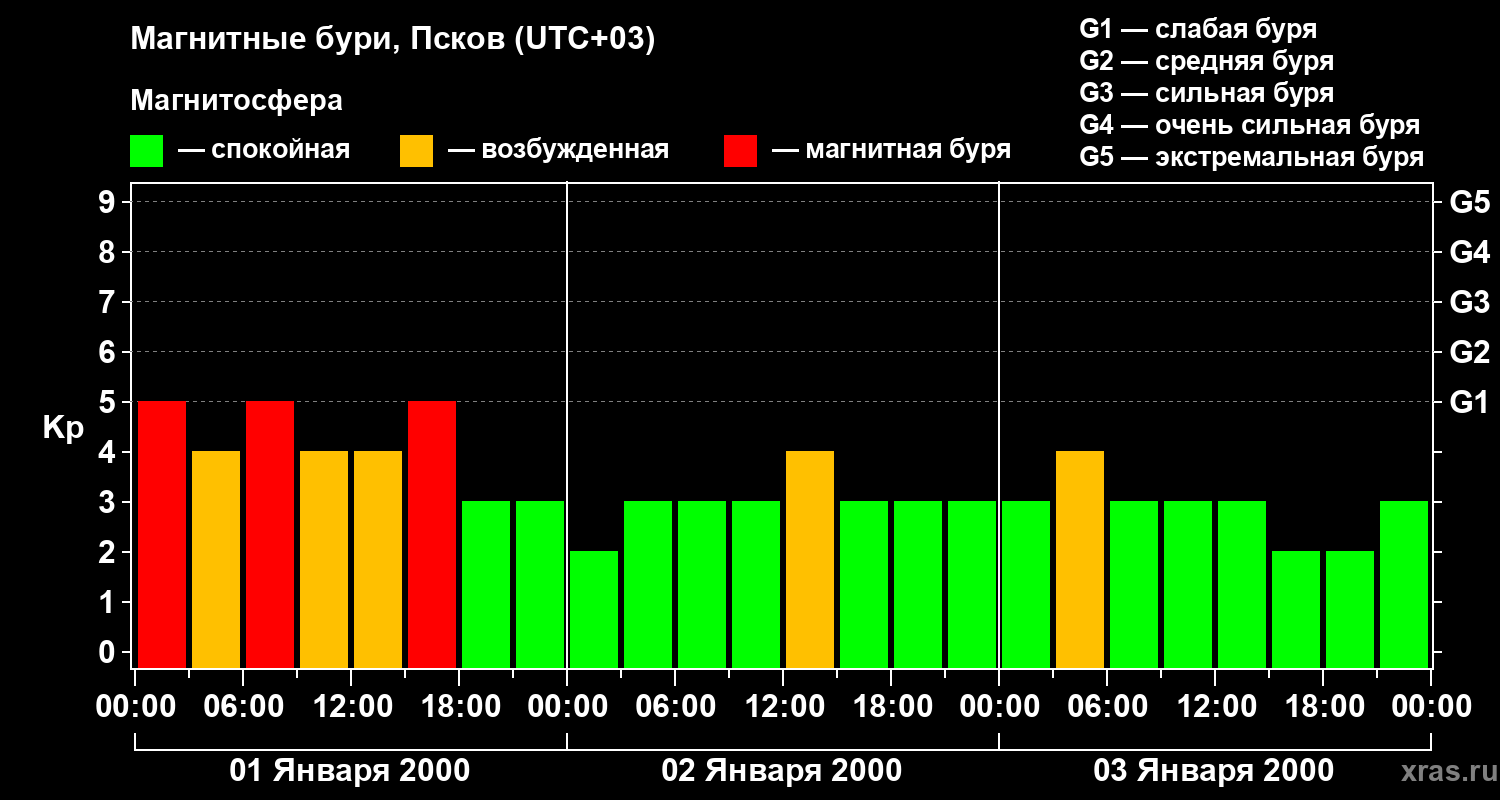Click the 'Магнитосфера' heading
Viewport: 1500px width, 800px height.
(x=236, y=101)
